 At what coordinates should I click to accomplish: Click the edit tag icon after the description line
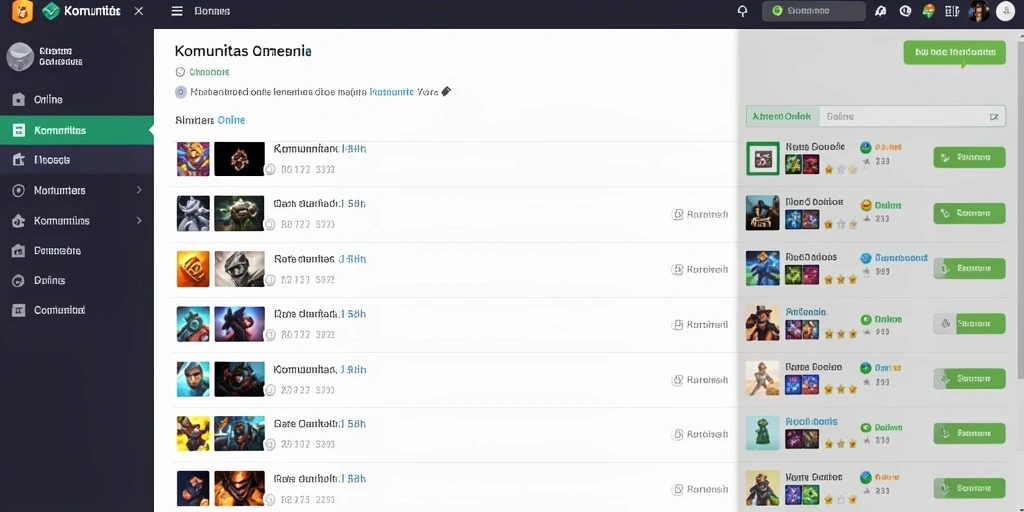point(446,92)
